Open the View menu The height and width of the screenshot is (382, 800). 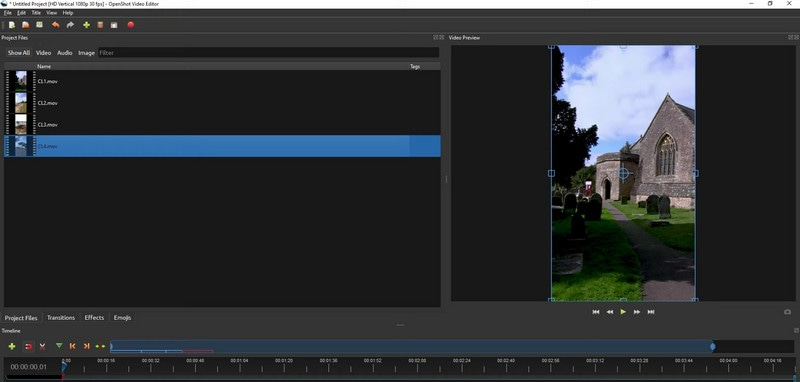tap(52, 13)
